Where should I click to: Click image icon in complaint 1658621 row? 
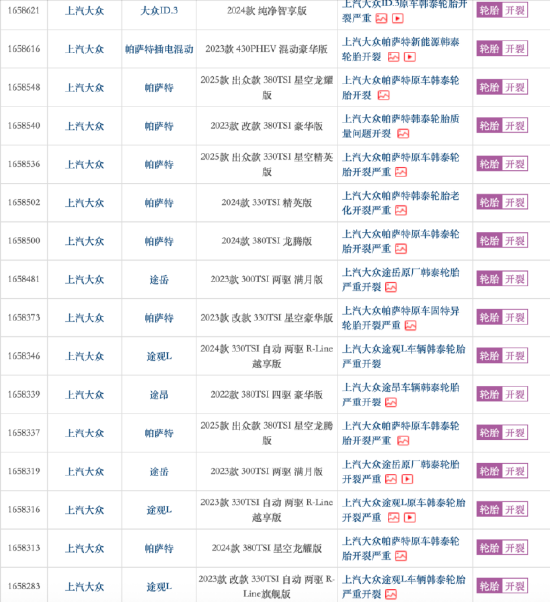click(x=381, y=18)
